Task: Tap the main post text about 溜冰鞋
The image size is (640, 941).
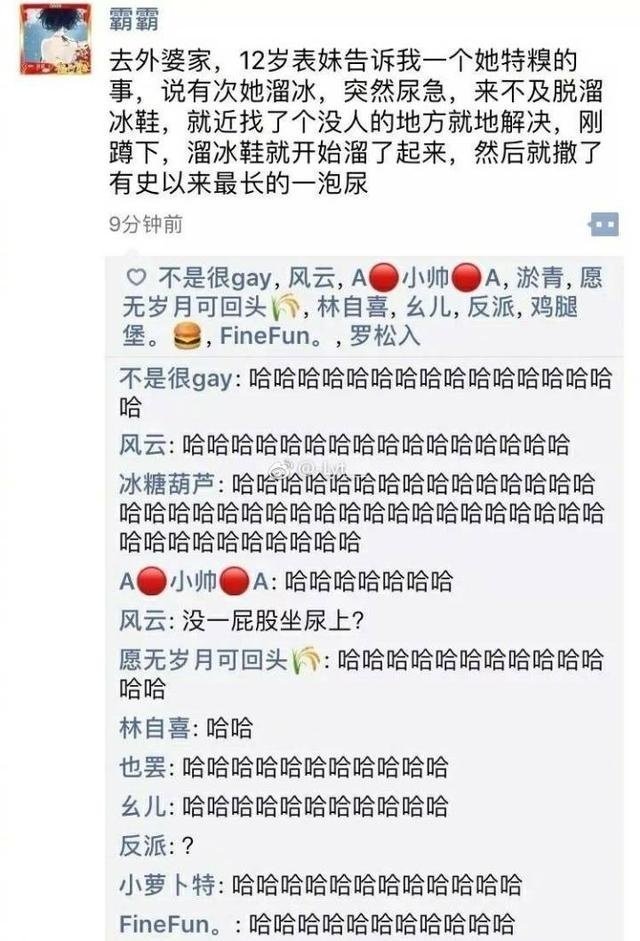Action: point(355,122)
